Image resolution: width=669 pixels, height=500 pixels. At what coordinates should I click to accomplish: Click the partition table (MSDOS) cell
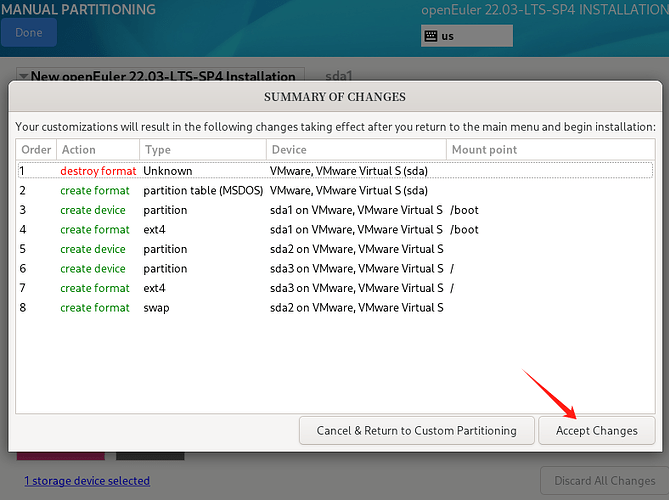coord(203,190)
